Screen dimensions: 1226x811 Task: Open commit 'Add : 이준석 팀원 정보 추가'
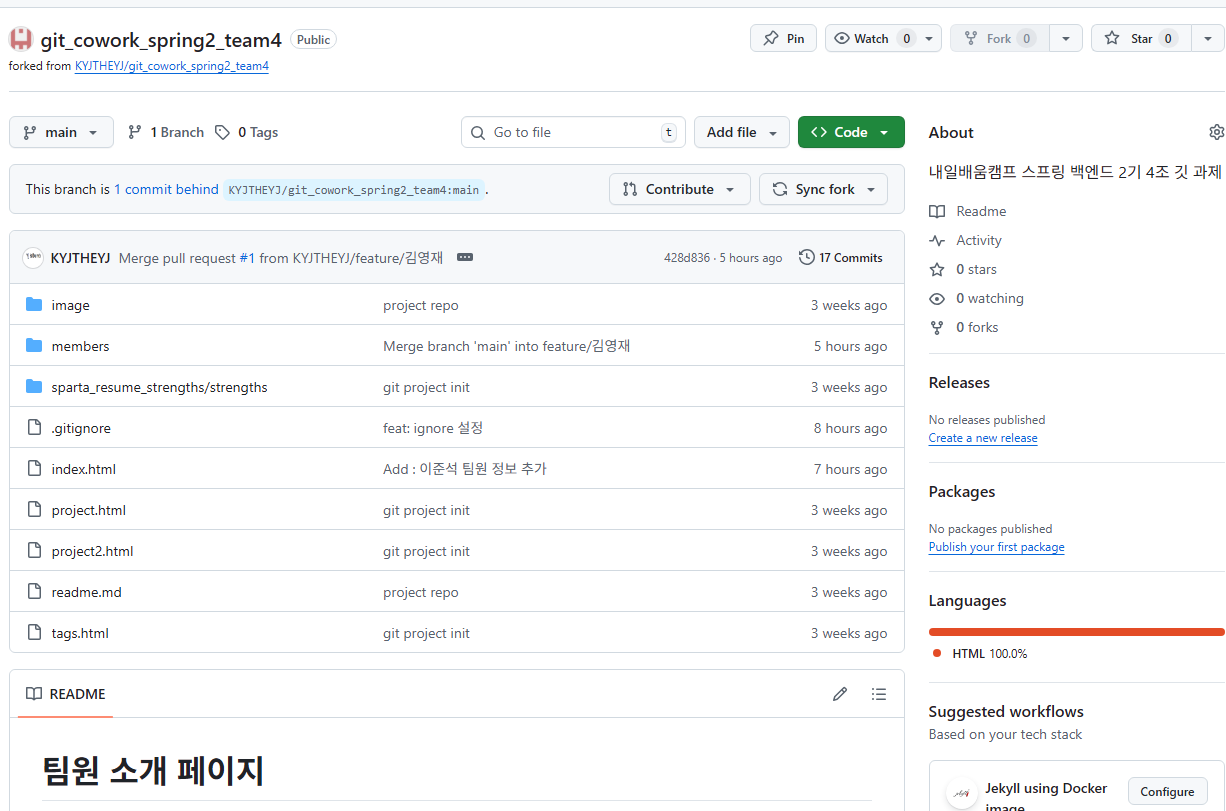click(465, 469)
